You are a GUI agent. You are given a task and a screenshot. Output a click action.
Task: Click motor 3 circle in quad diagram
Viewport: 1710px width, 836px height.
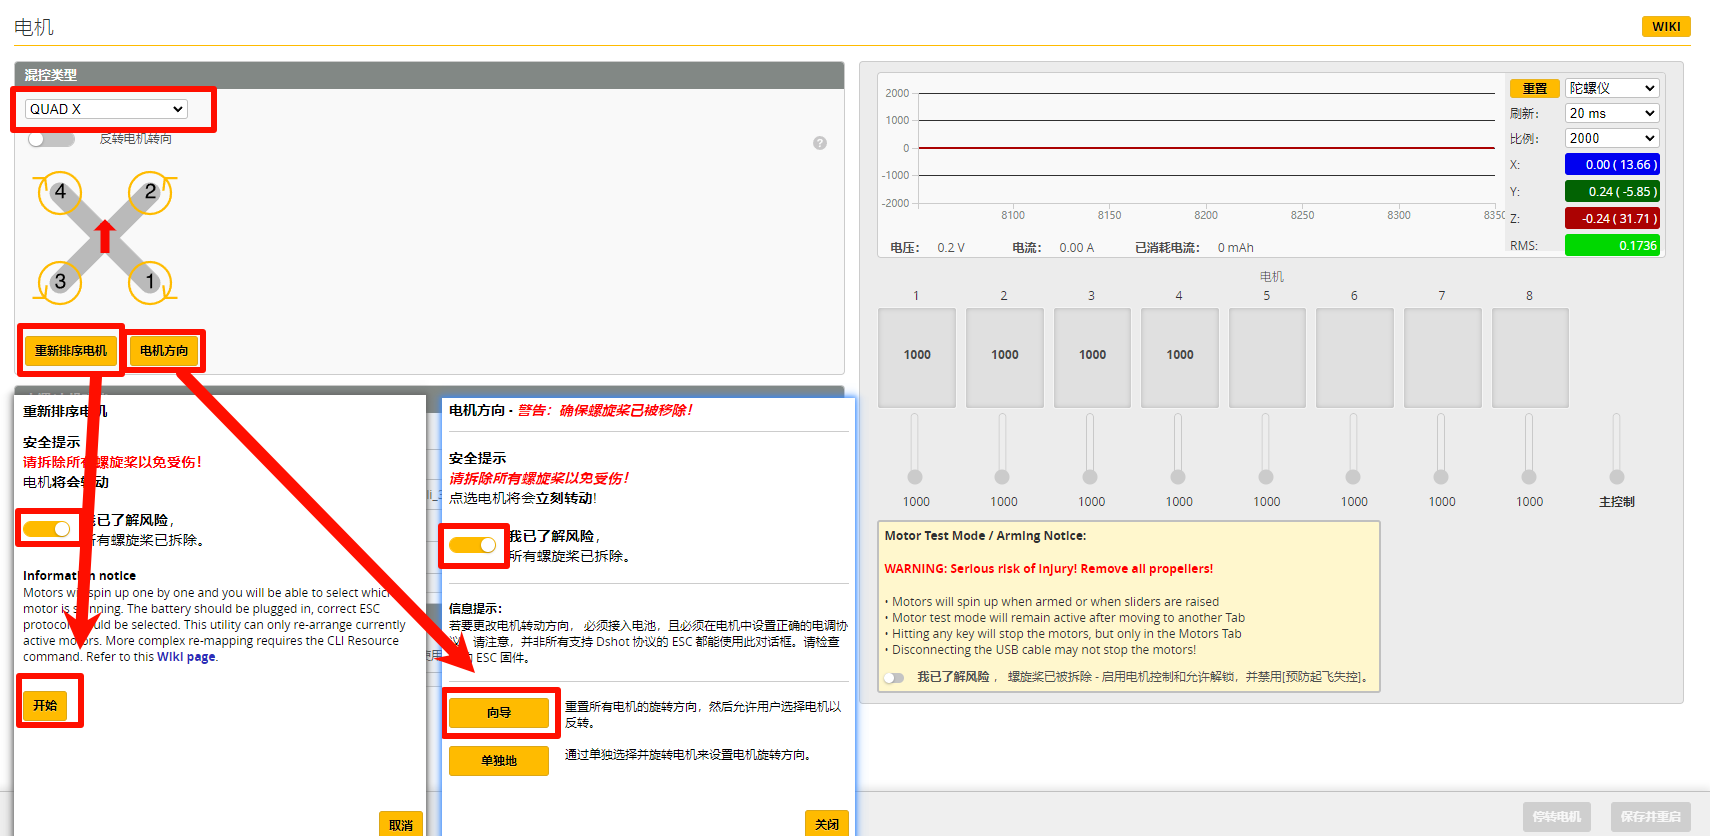pyautogui.click(x=60, y=281)
